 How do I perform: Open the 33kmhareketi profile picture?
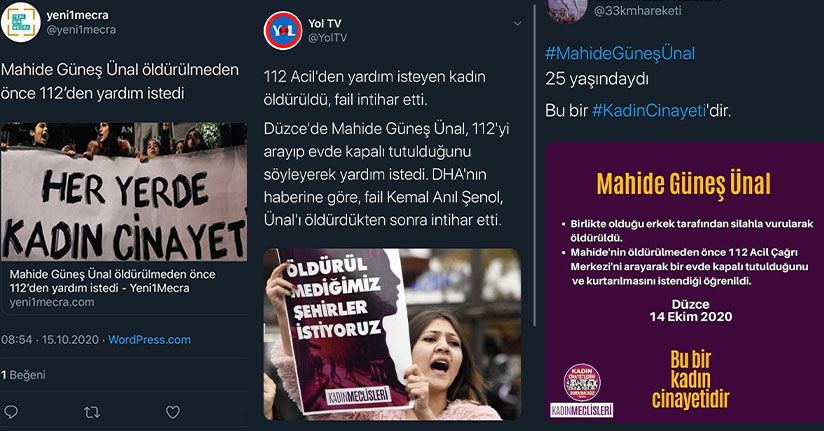567,10
